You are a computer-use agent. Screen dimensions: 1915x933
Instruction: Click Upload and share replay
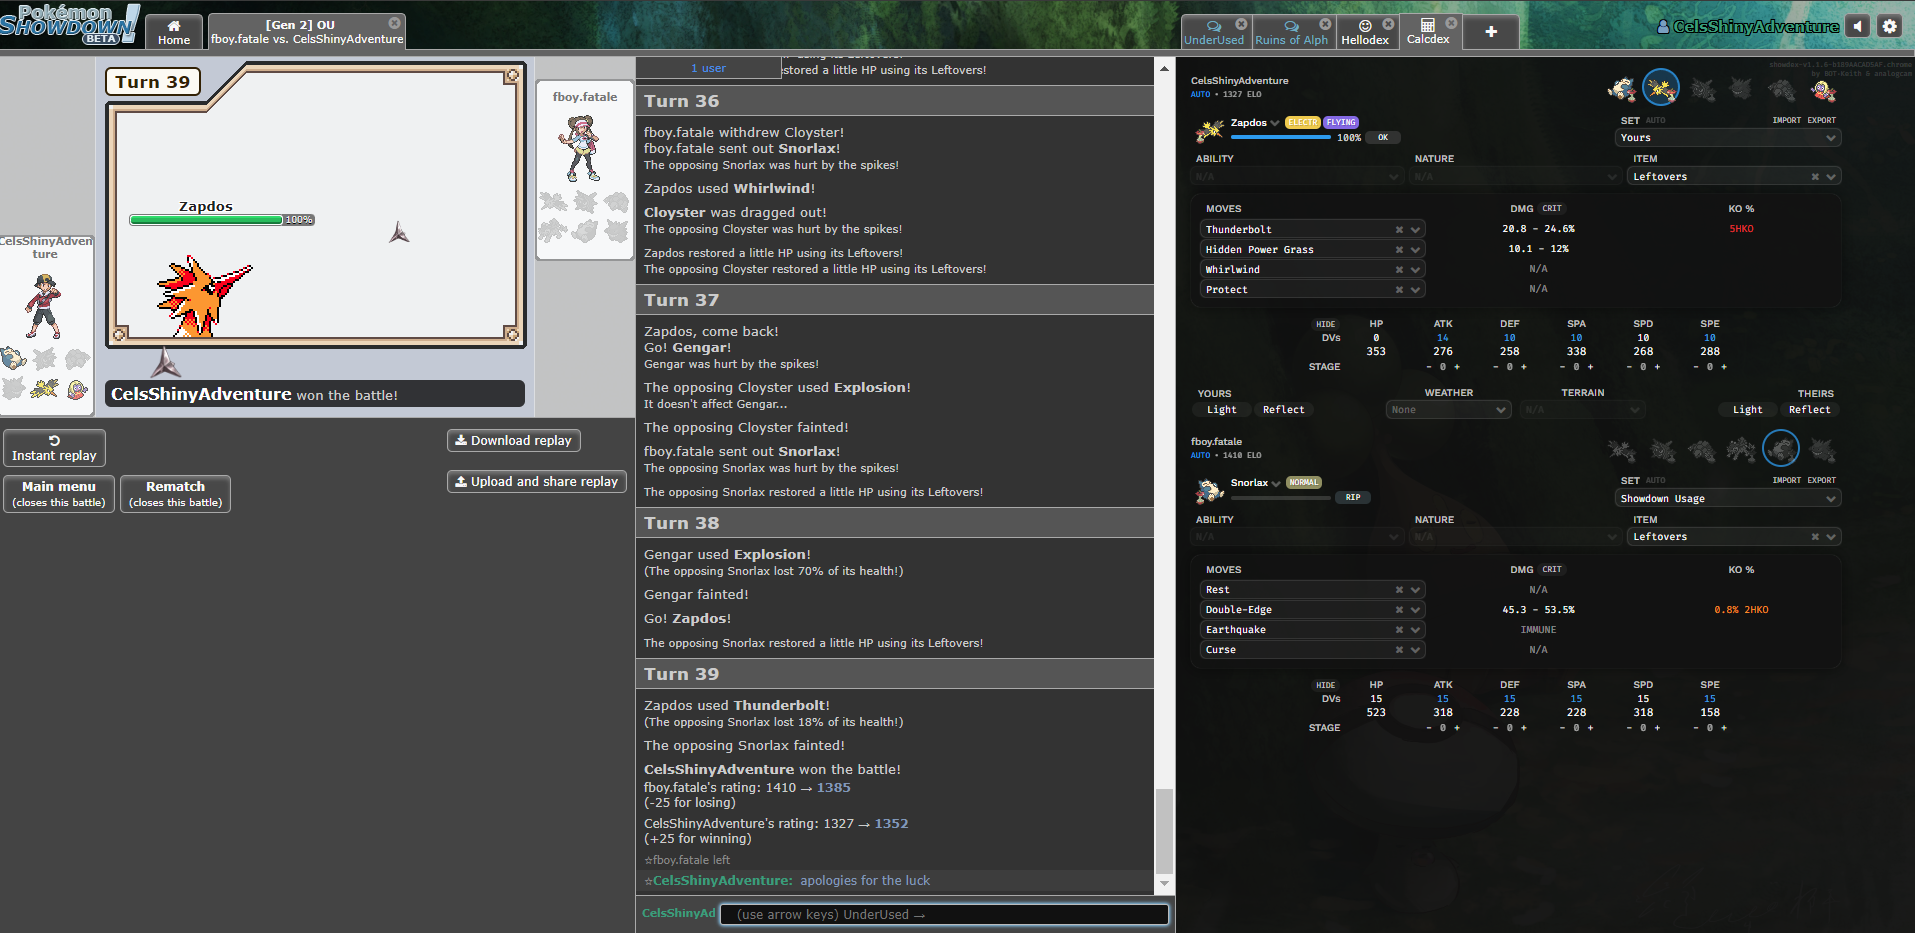click(x=536, y=482)
